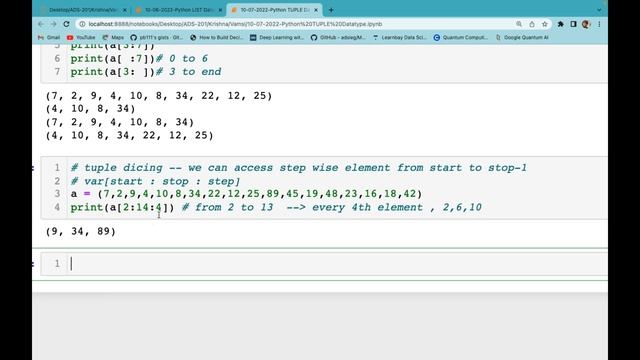This screenshot has height=360, width=640.
Task: Open the How to Build Deci... bookmark
Action: (x=216, y=38)
